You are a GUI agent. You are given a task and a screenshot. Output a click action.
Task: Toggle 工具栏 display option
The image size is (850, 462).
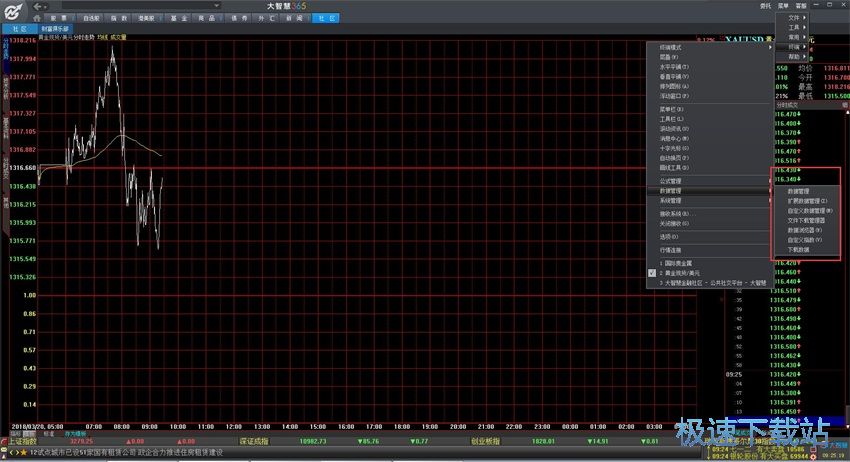(710, 119)
